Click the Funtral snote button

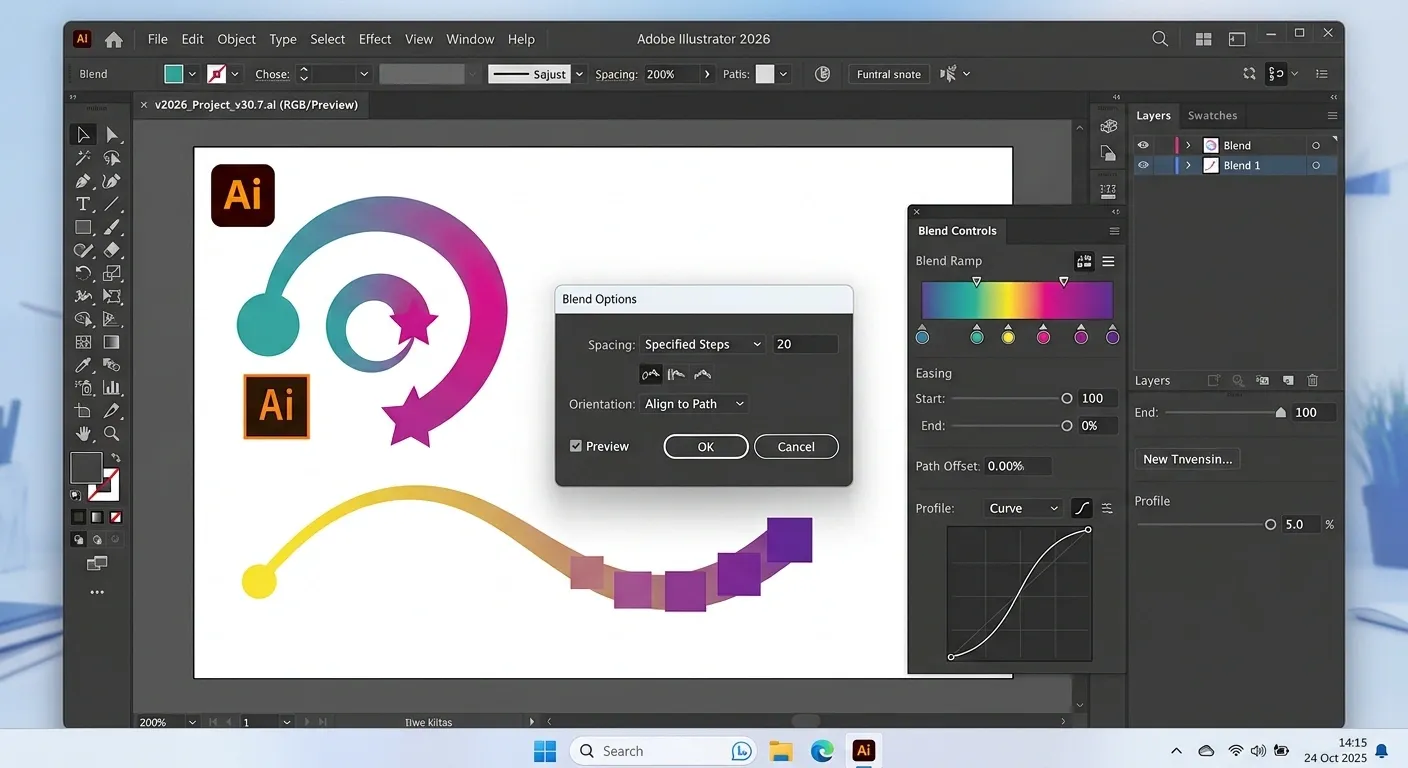click(x=889, y=74)
